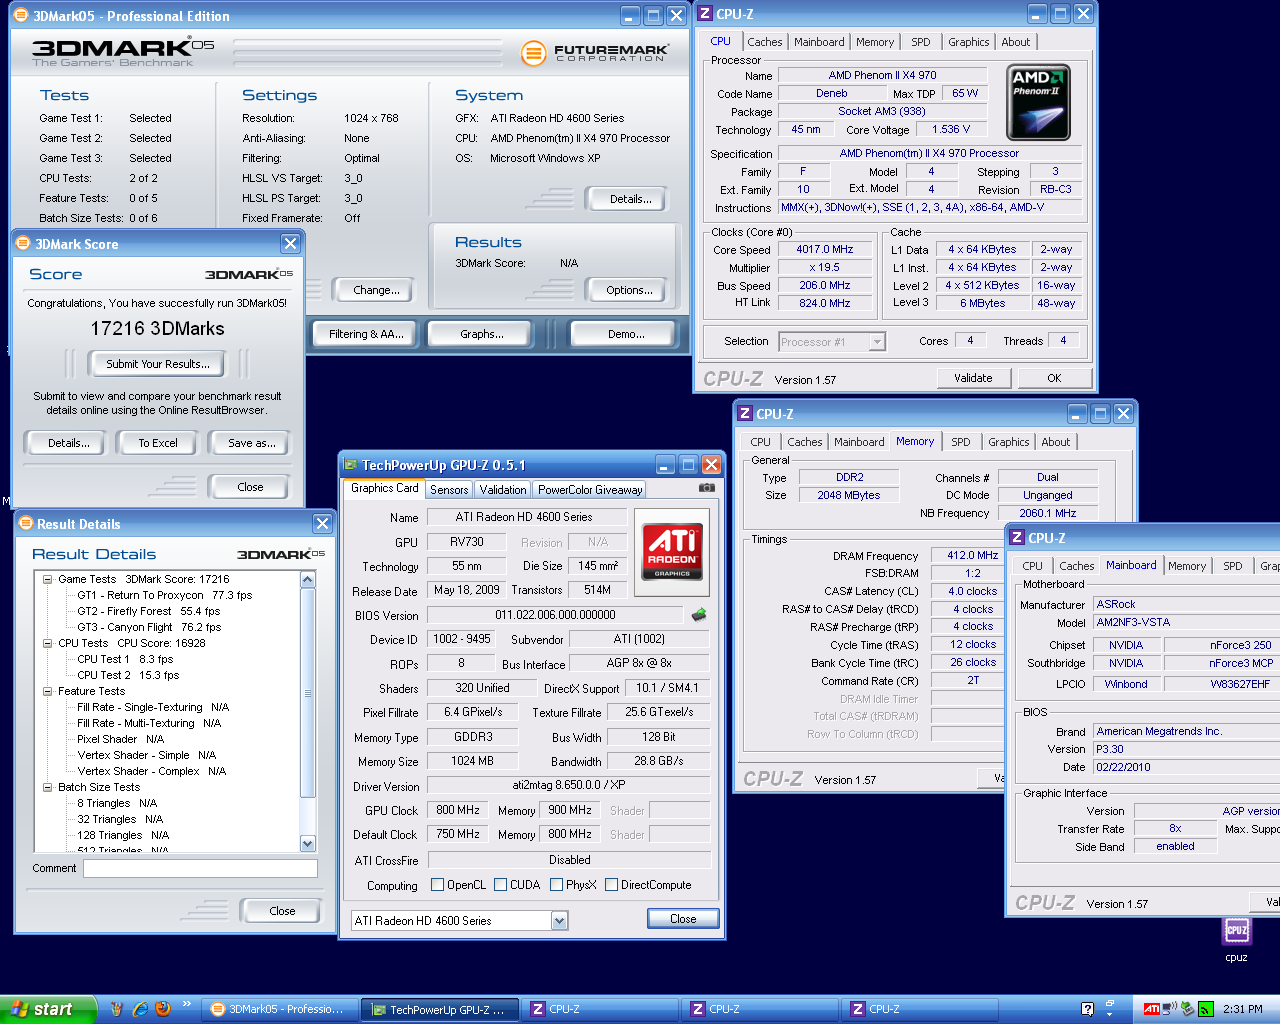The image size is (1280, 1024).
Task: Click the Start button
Action: pyautogui.click(x=48, y=1009)
